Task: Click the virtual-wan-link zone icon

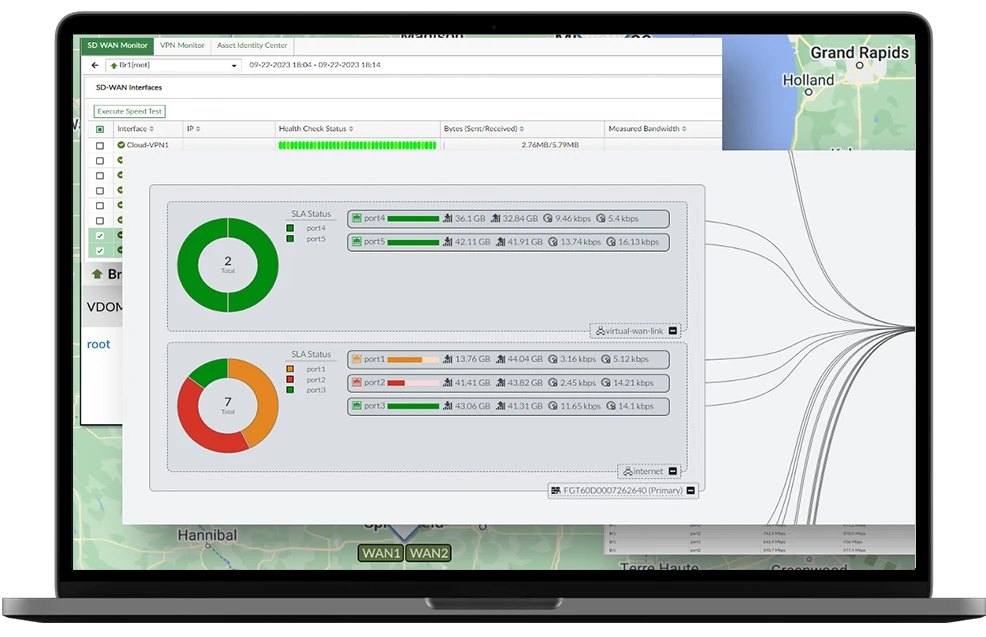Action: pyautogui.click(x=599, y=330)
